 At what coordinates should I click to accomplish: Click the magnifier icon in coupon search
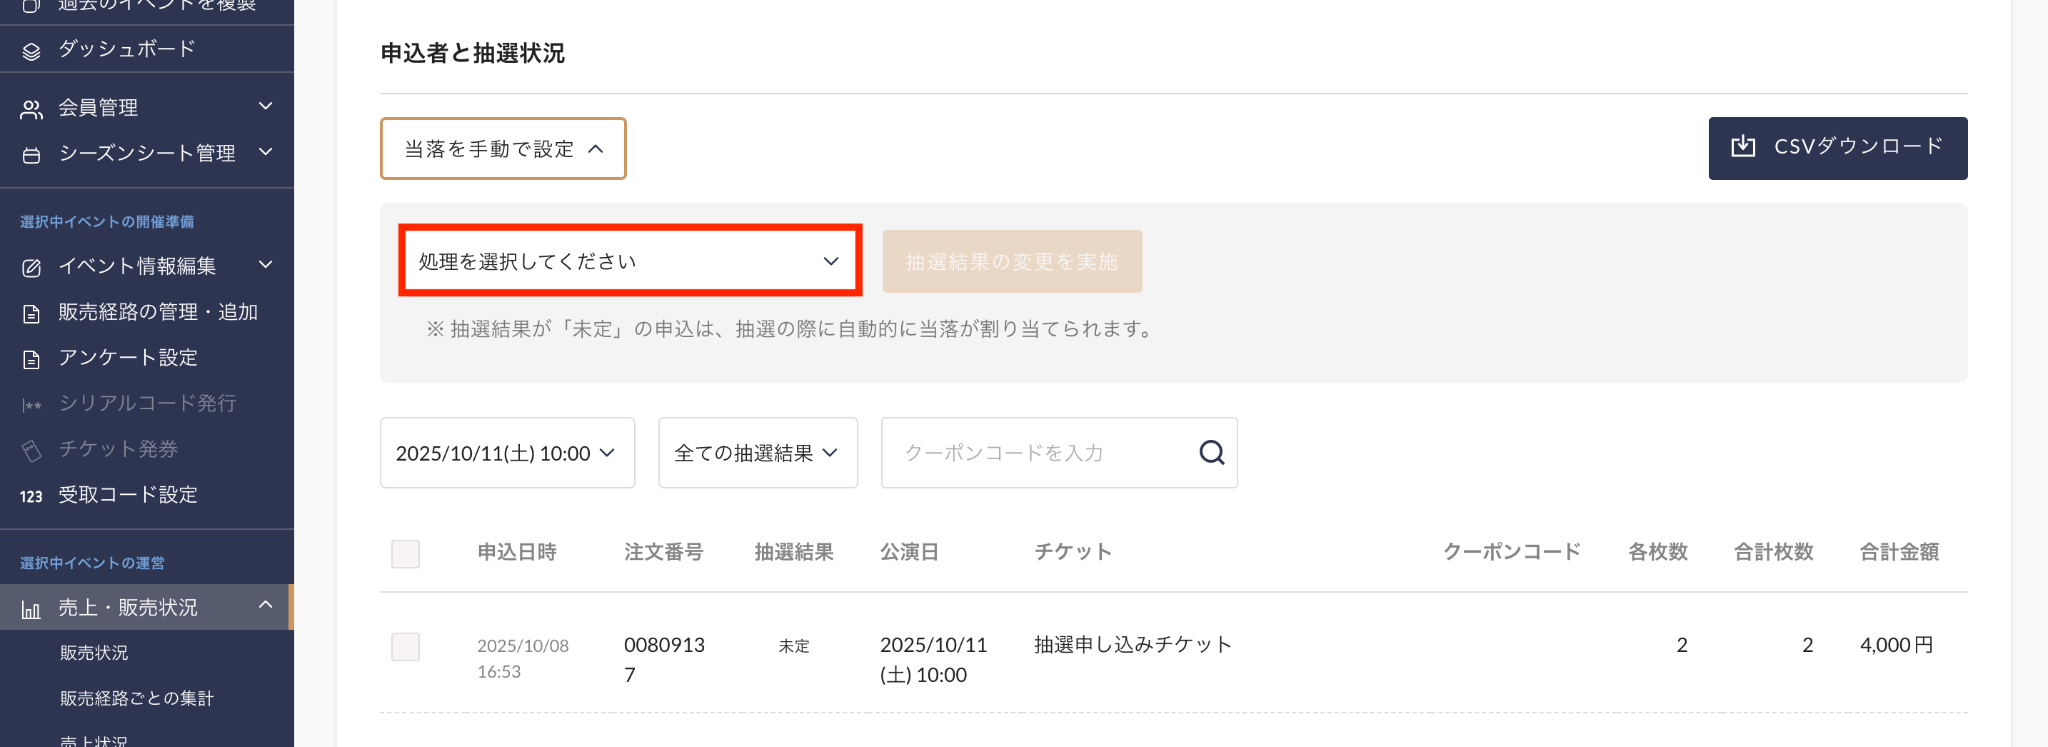(x=1211, y=453)
